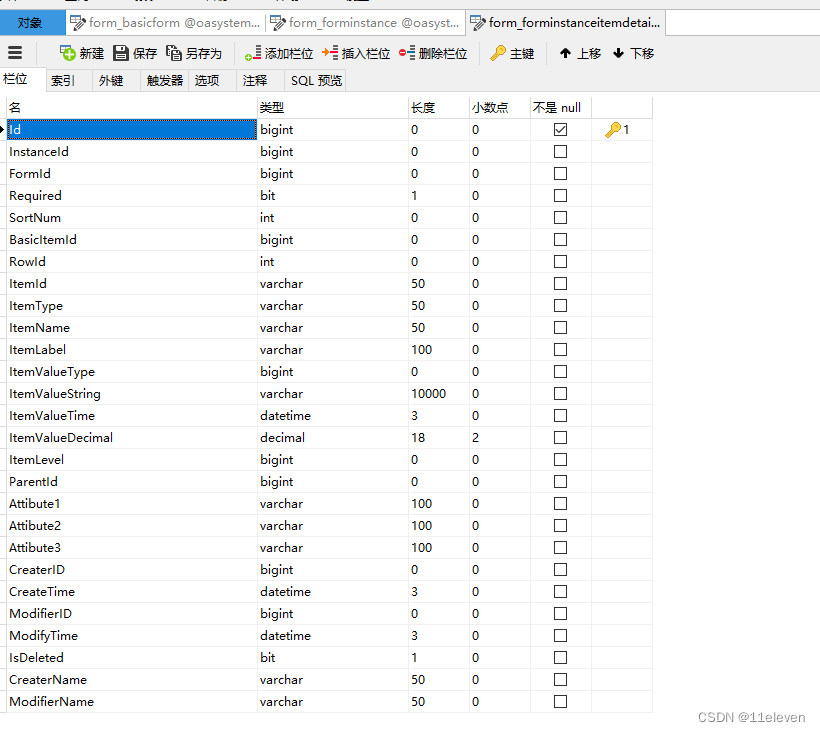This screenshot has height=732, width=820.
Task: Click the length 10000 cell
Action: pos(439,394)
